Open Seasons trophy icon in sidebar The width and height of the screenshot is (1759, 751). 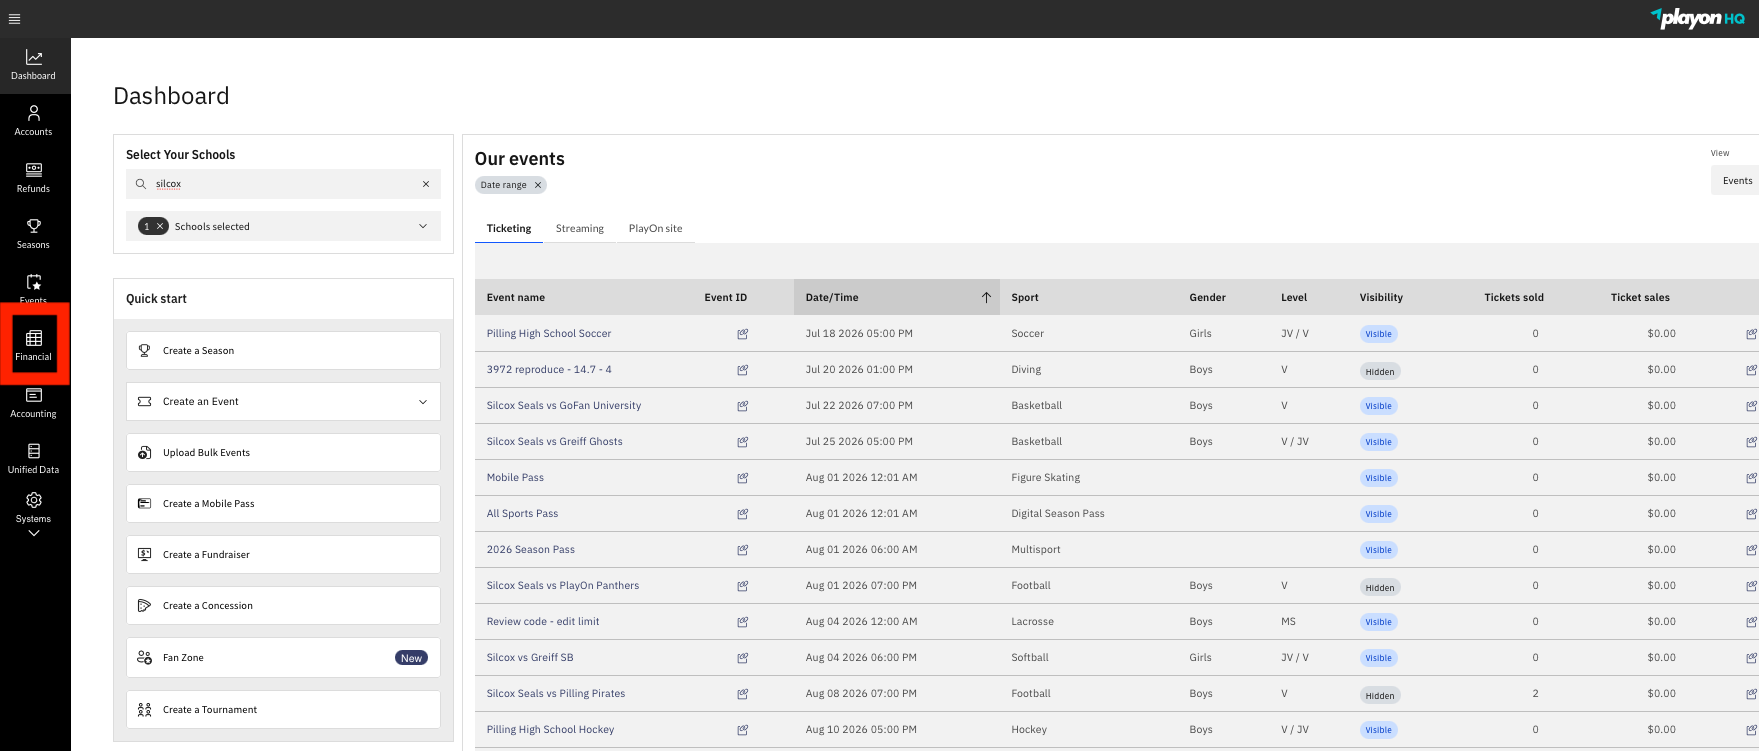(x=34, y=226)
